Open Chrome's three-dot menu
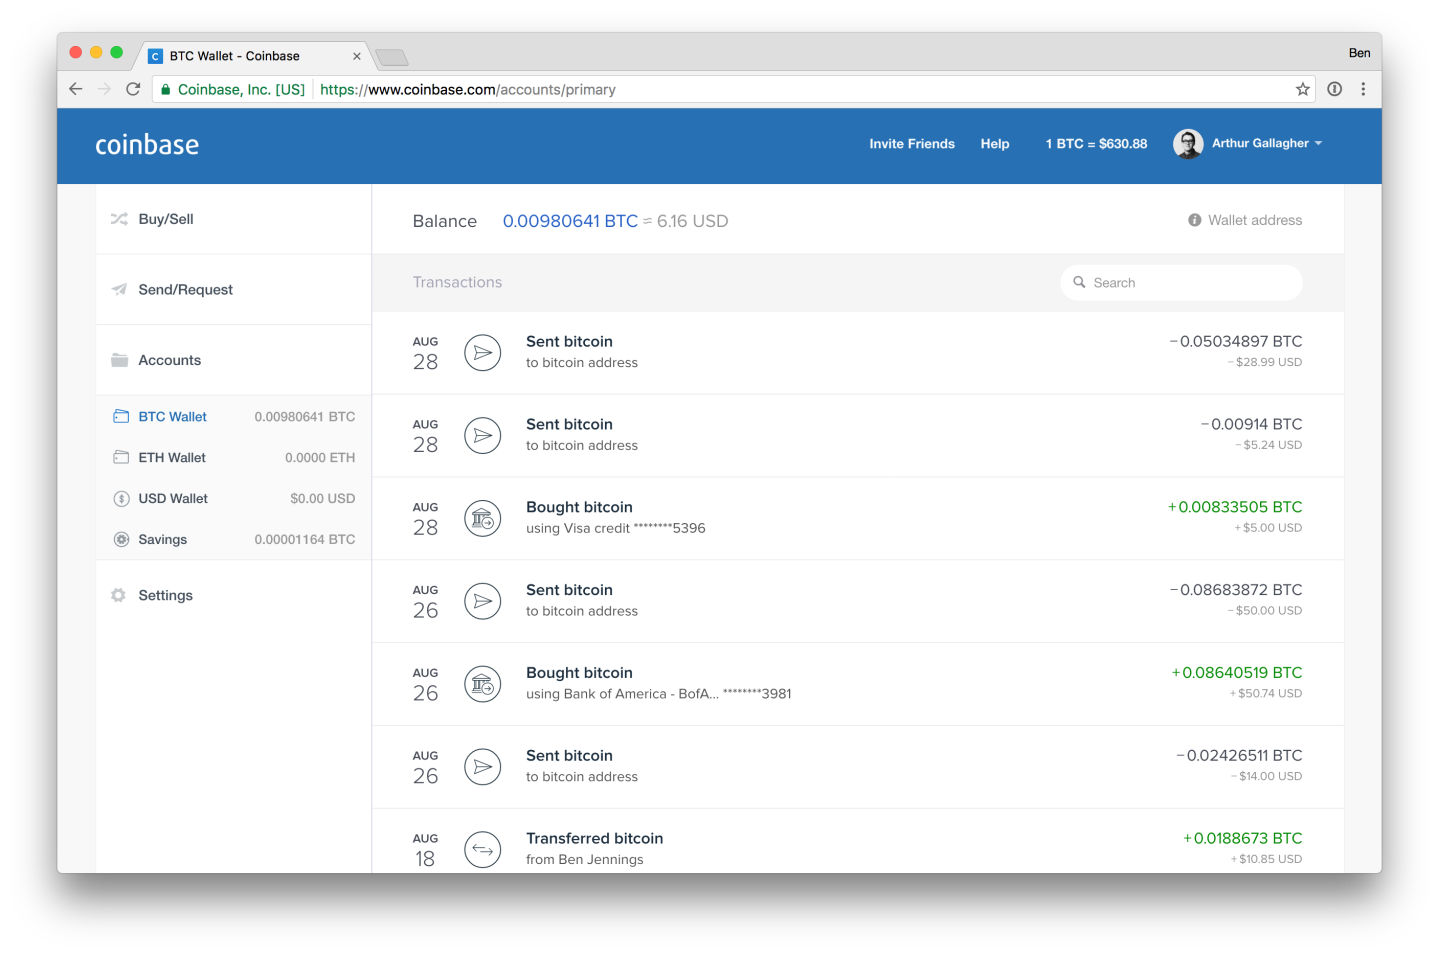Image resolution: width=1439 pixels, height=955 pixels. tap(1363, 89)
